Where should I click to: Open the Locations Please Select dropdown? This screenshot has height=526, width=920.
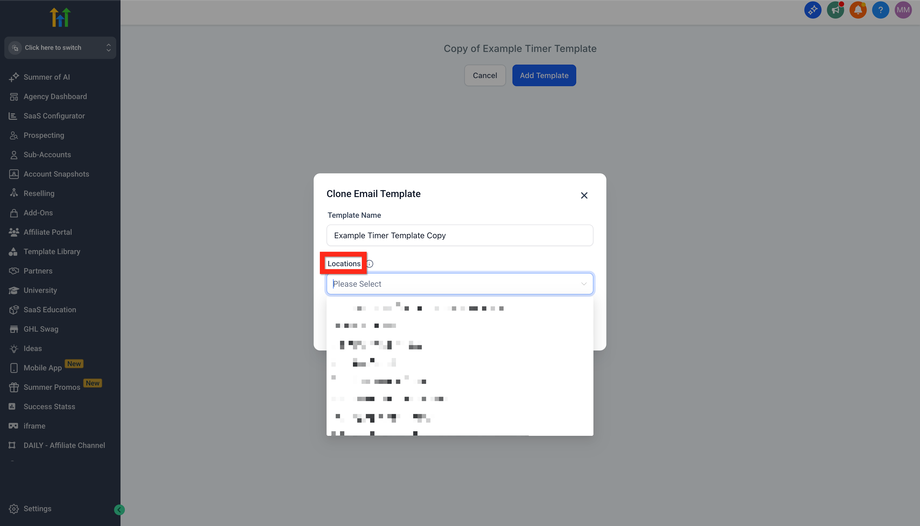460,284
